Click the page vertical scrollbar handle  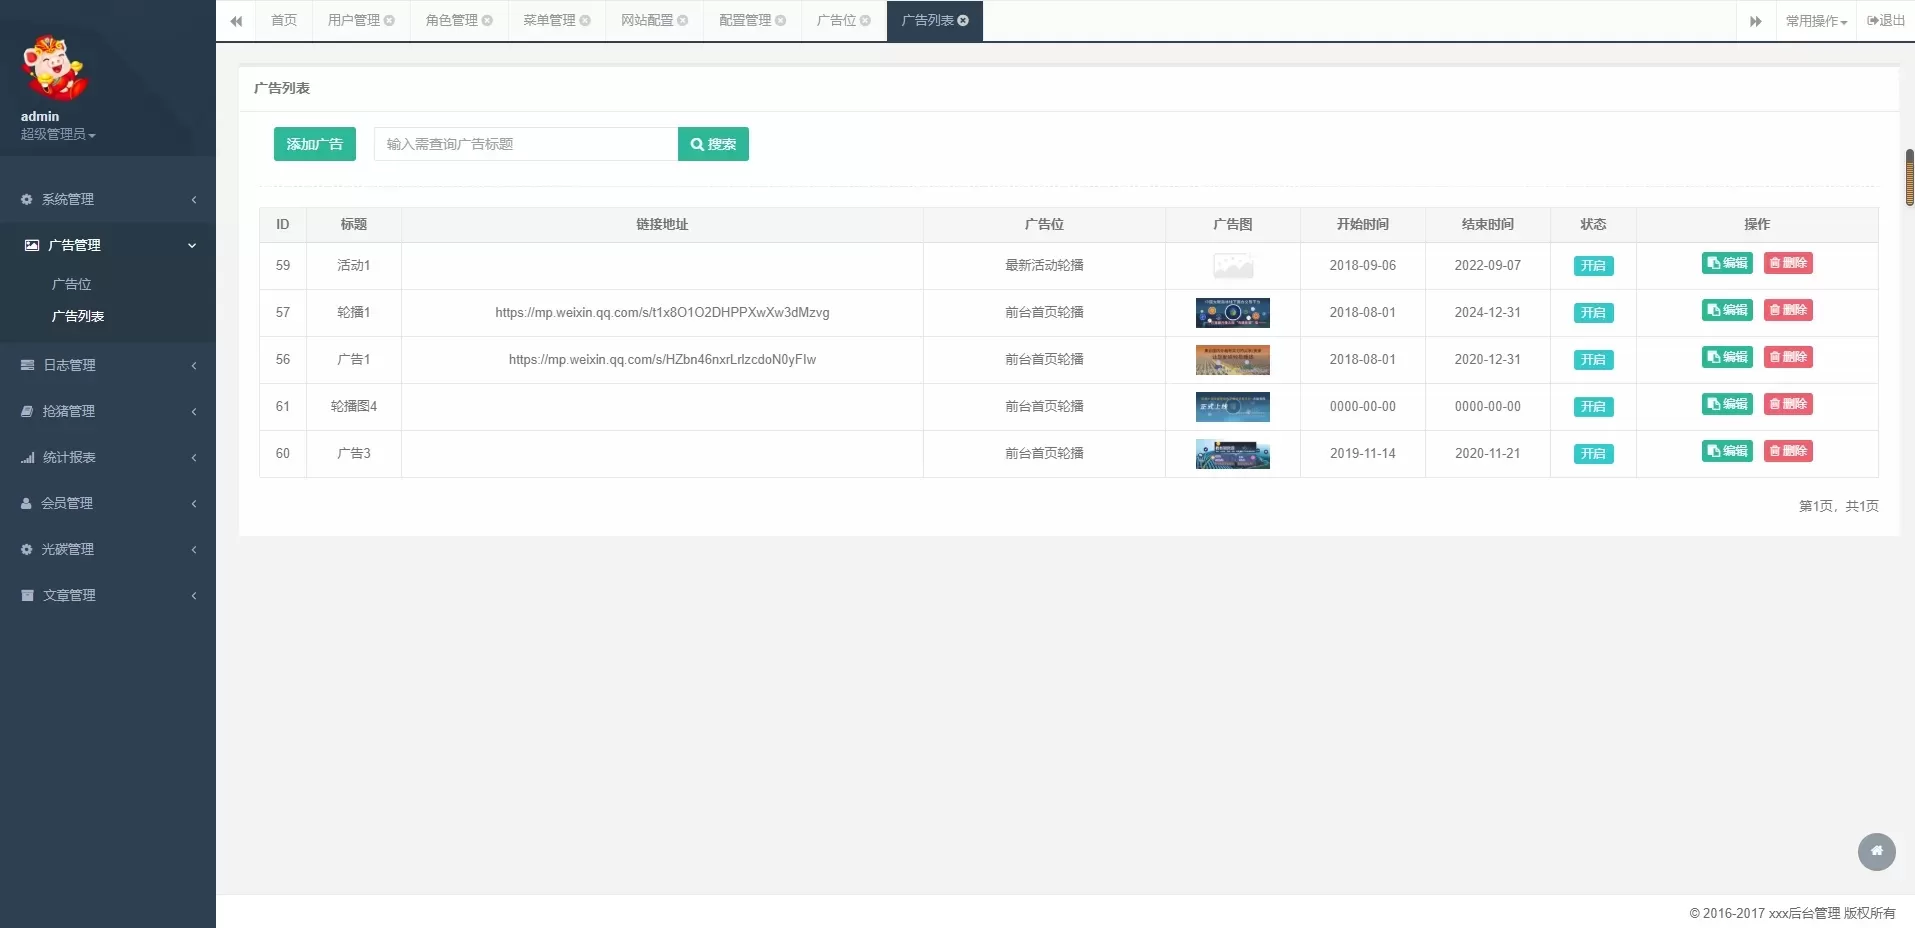(x=1909, y=177)
